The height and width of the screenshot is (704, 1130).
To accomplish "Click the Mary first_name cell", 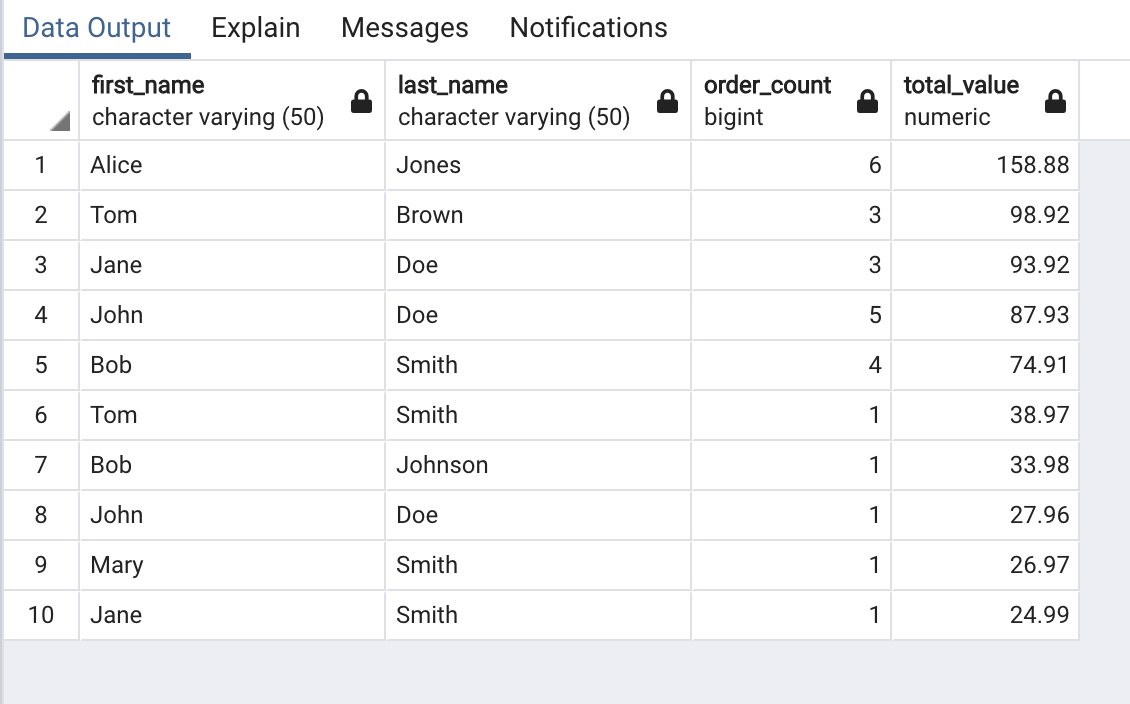I will click(232, 566).
